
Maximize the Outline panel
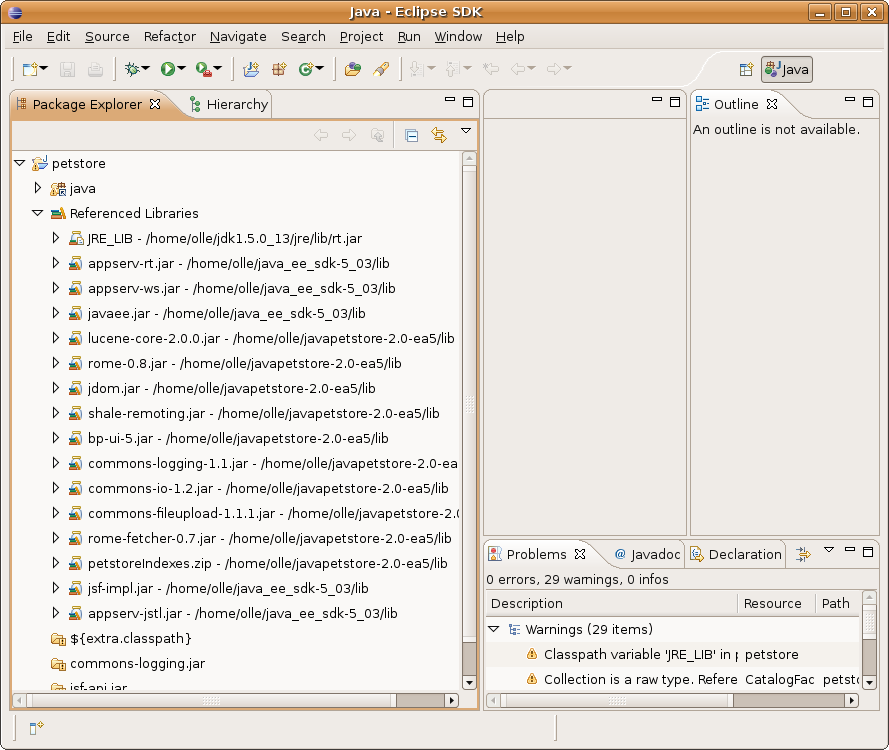tap(868, 102)
